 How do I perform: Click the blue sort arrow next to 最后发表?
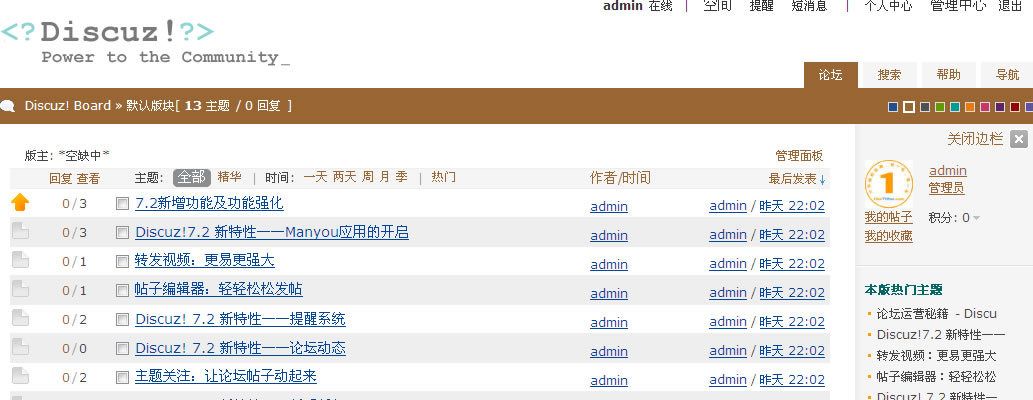(x=822, y=180)
